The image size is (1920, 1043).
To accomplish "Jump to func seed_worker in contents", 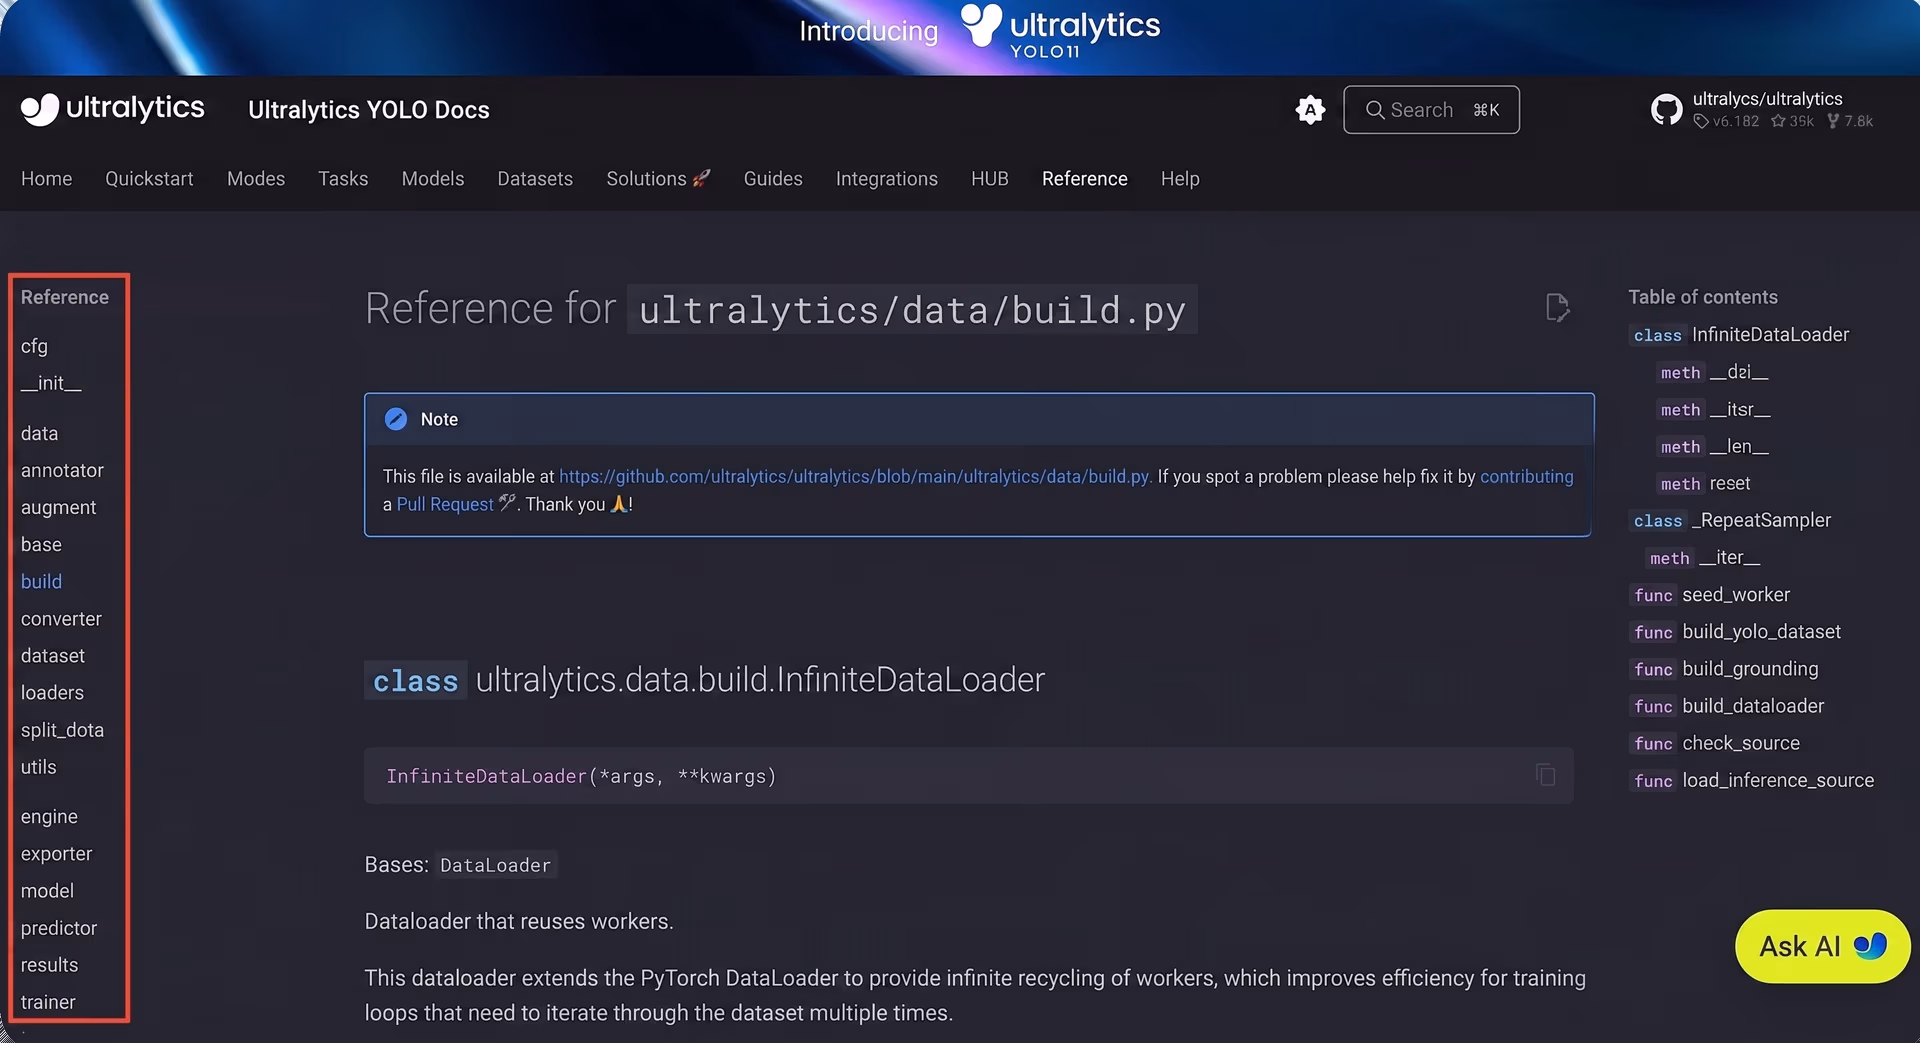I will [1711, 594].
